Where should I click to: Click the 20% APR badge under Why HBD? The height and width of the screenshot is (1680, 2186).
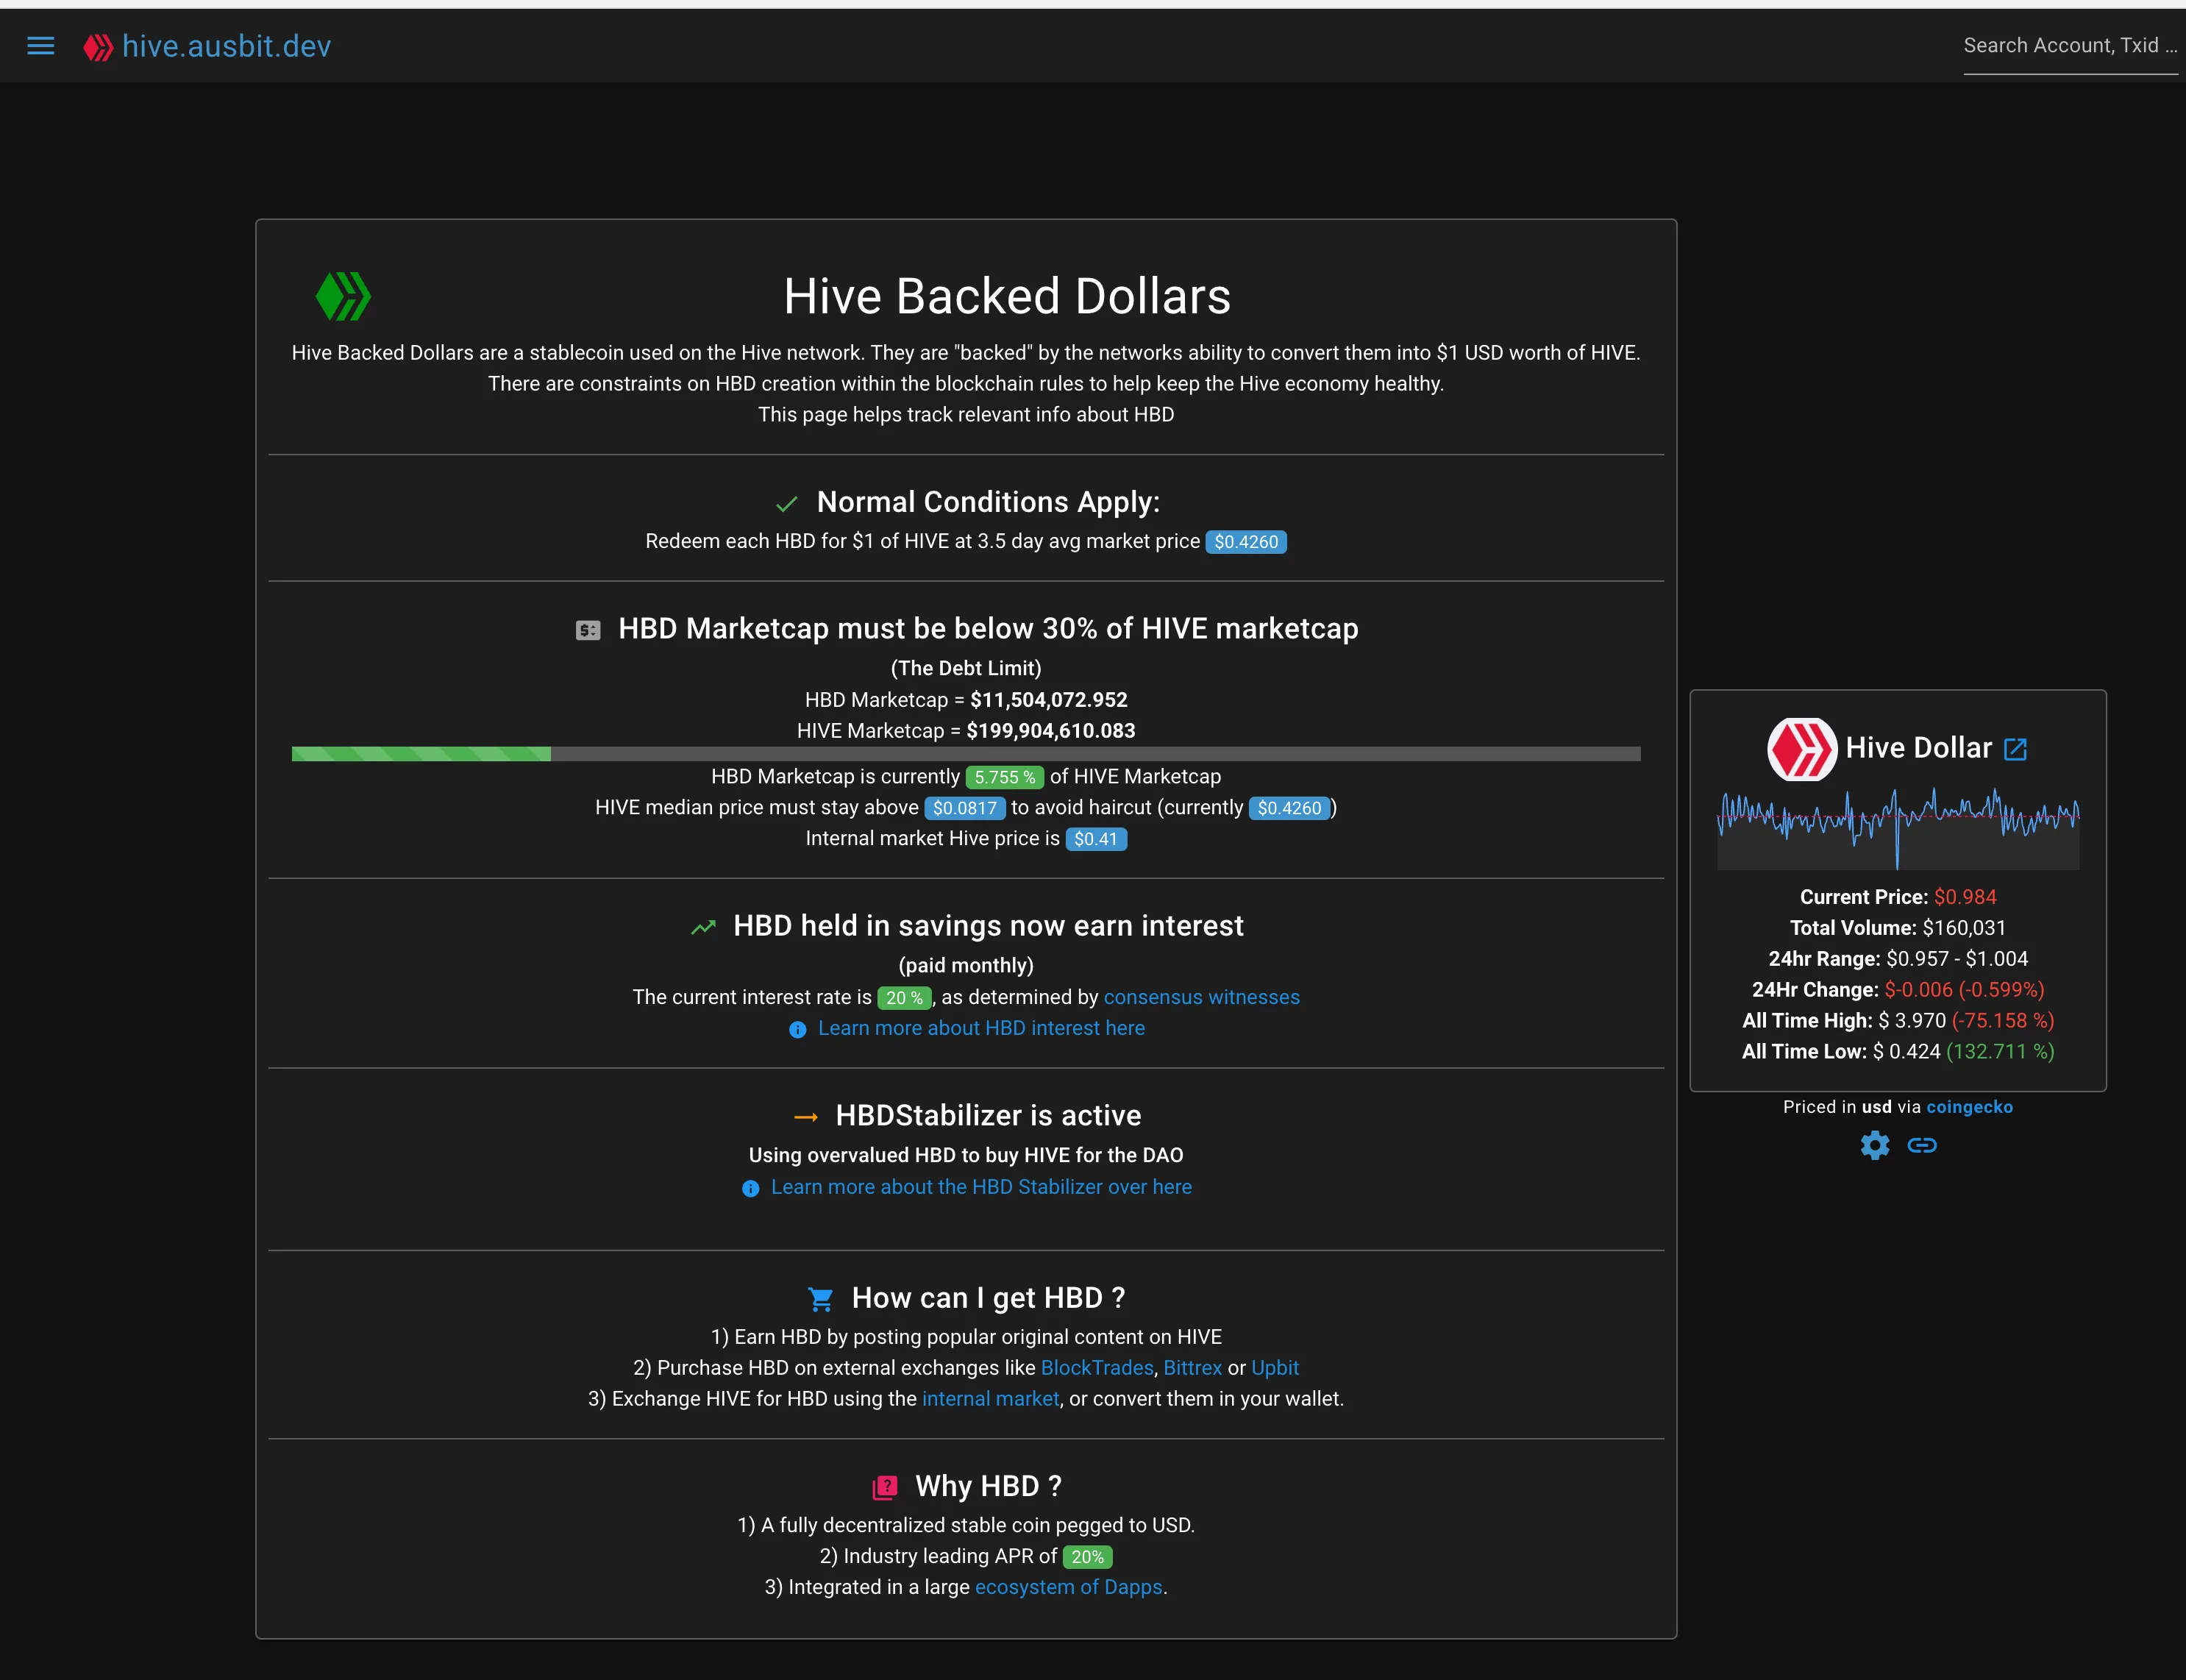tap(1087, 1557)
